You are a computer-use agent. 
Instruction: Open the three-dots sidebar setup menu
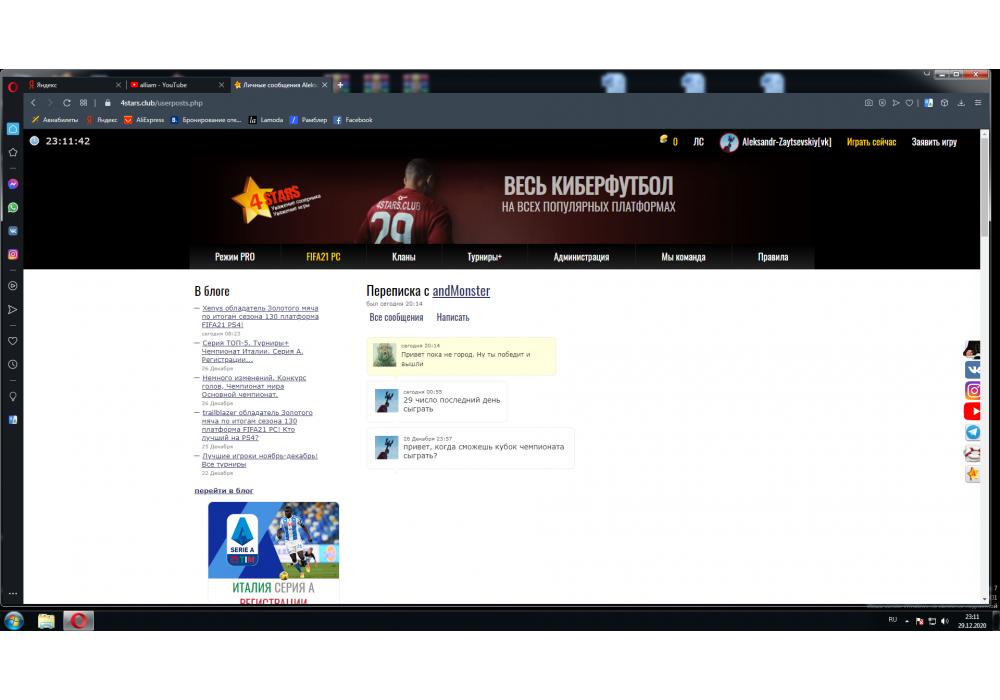pyautogui.click(x=13, y=593)
